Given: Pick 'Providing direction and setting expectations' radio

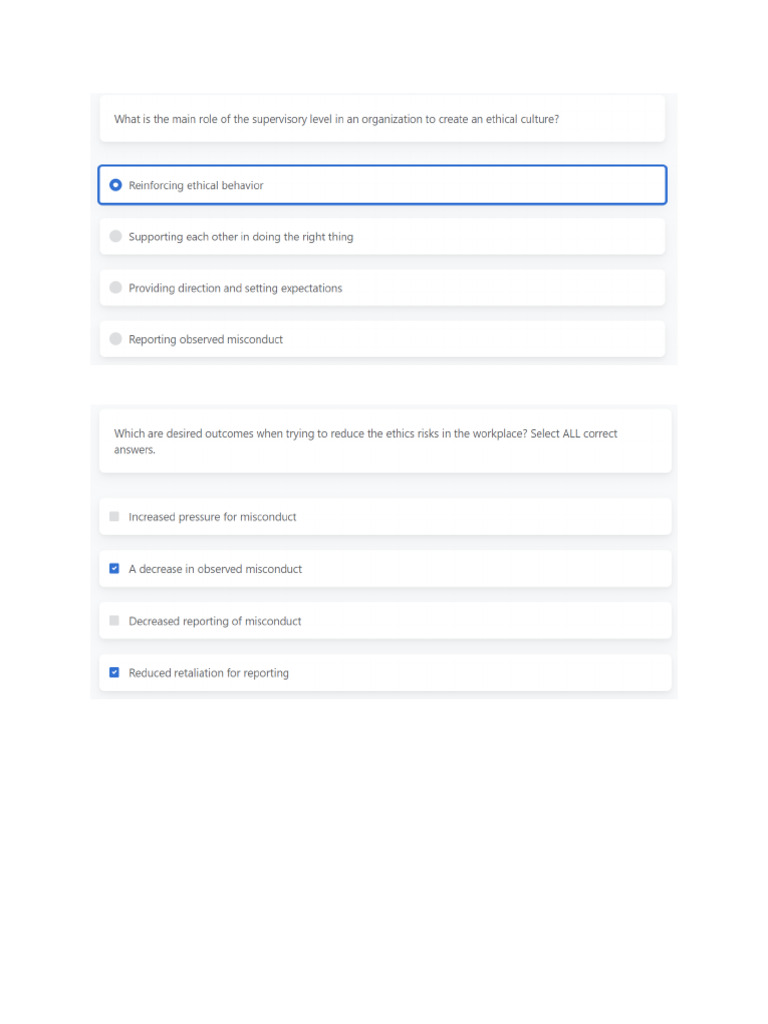Looking at the screenshot, I should tap(116, 288).
